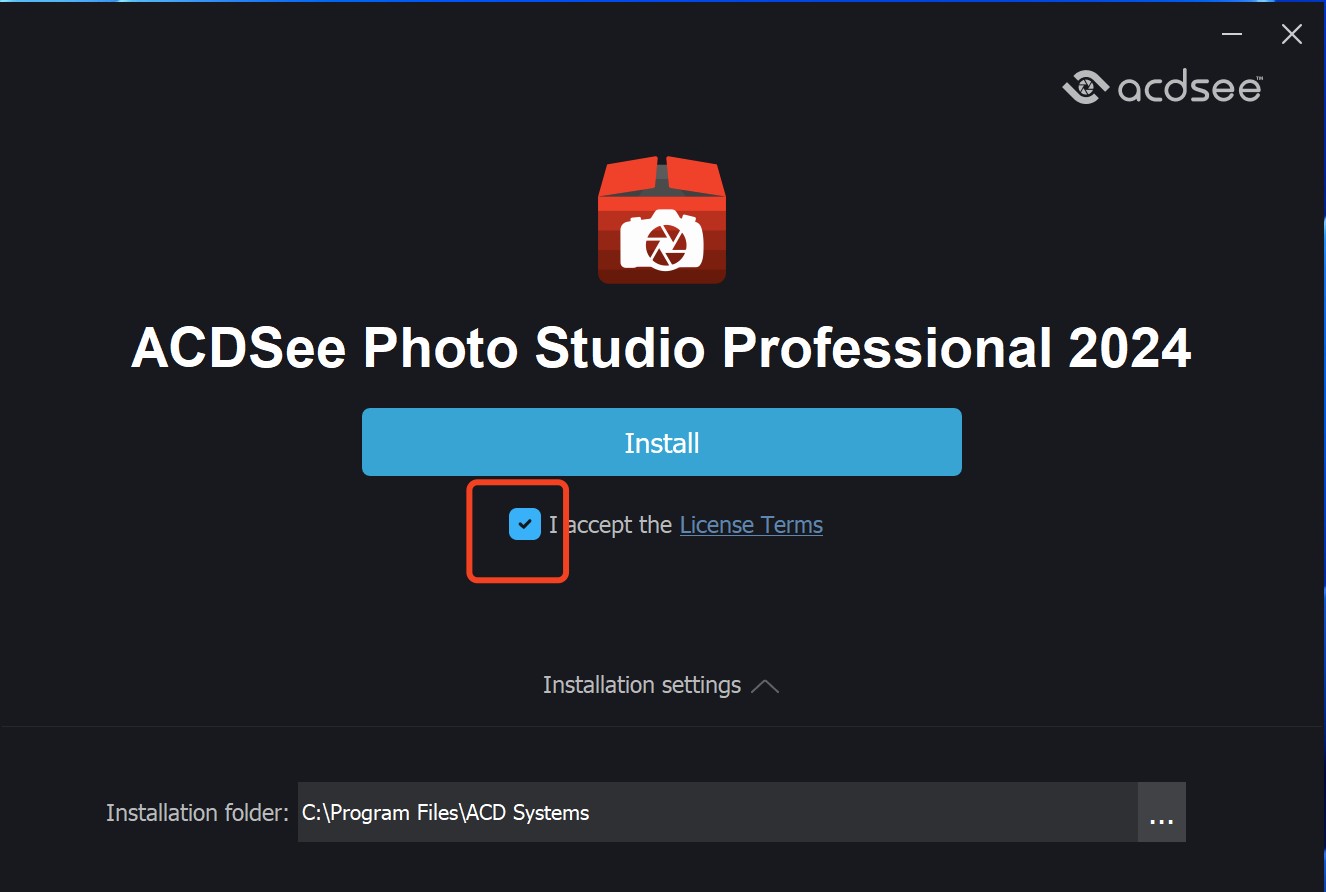Click the "C:\Program Files\ACD Systems" path text

[x=446, y=813]
